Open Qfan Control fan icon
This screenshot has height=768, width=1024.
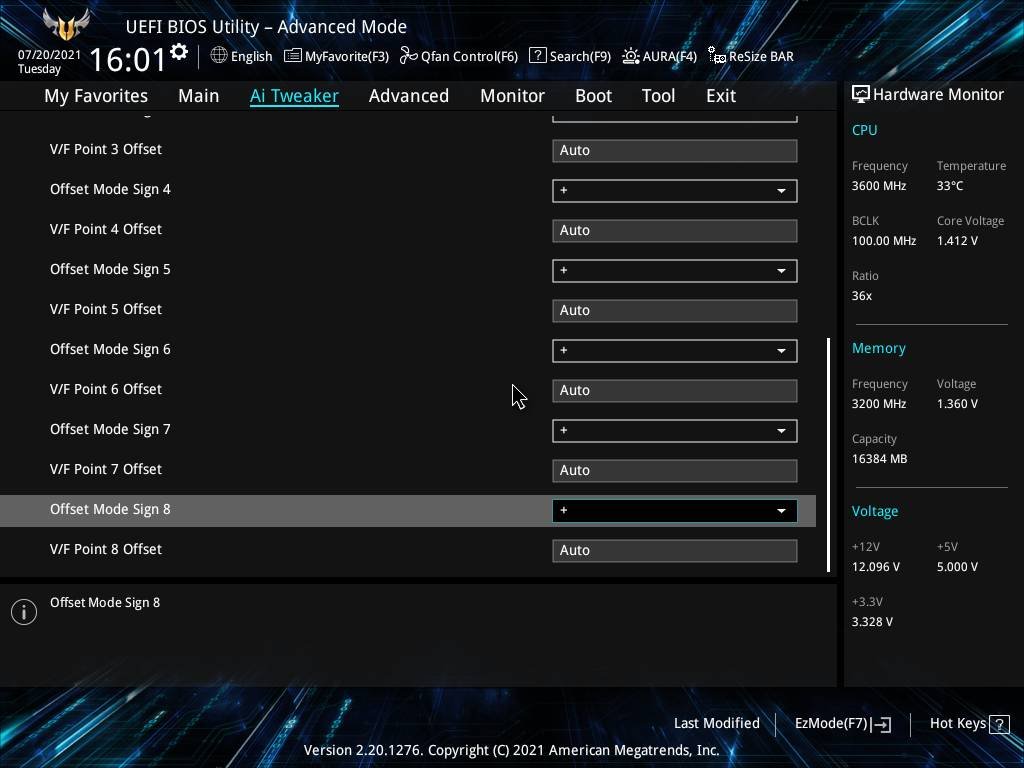[x=408, y=56]
